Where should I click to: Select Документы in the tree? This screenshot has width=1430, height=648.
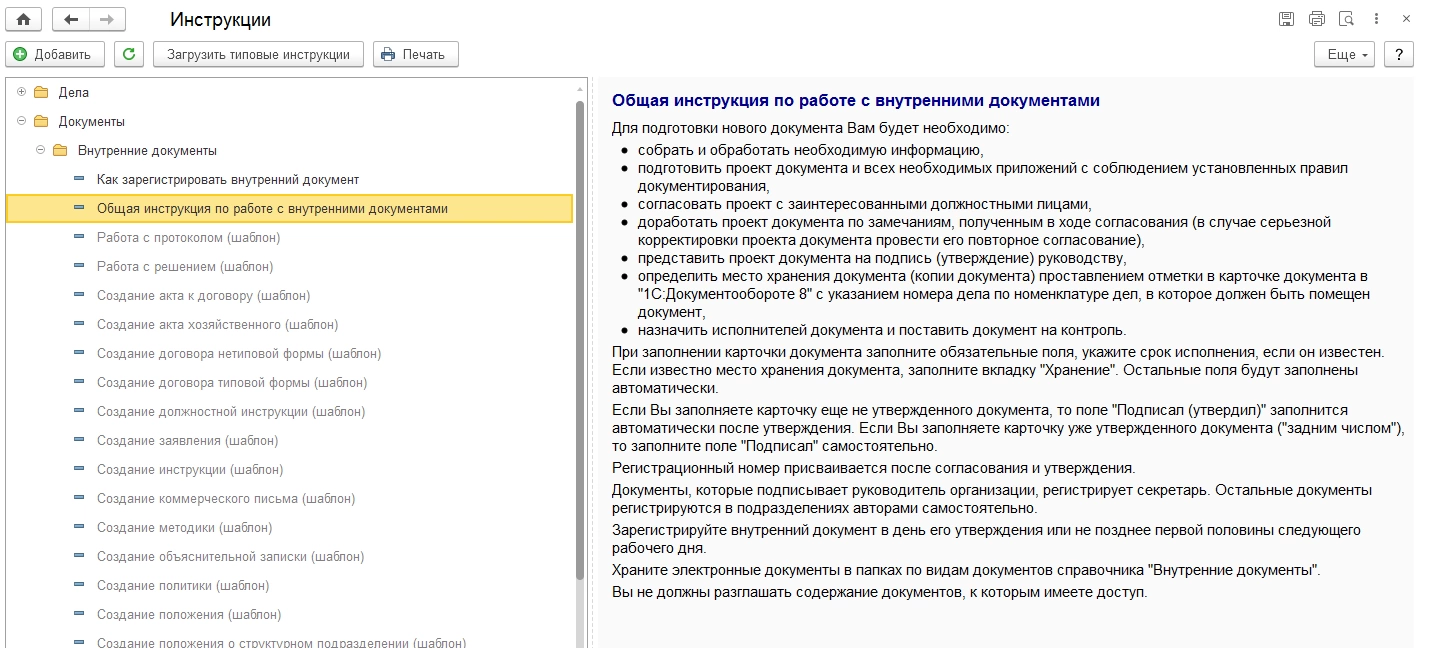tap(92, 121)
